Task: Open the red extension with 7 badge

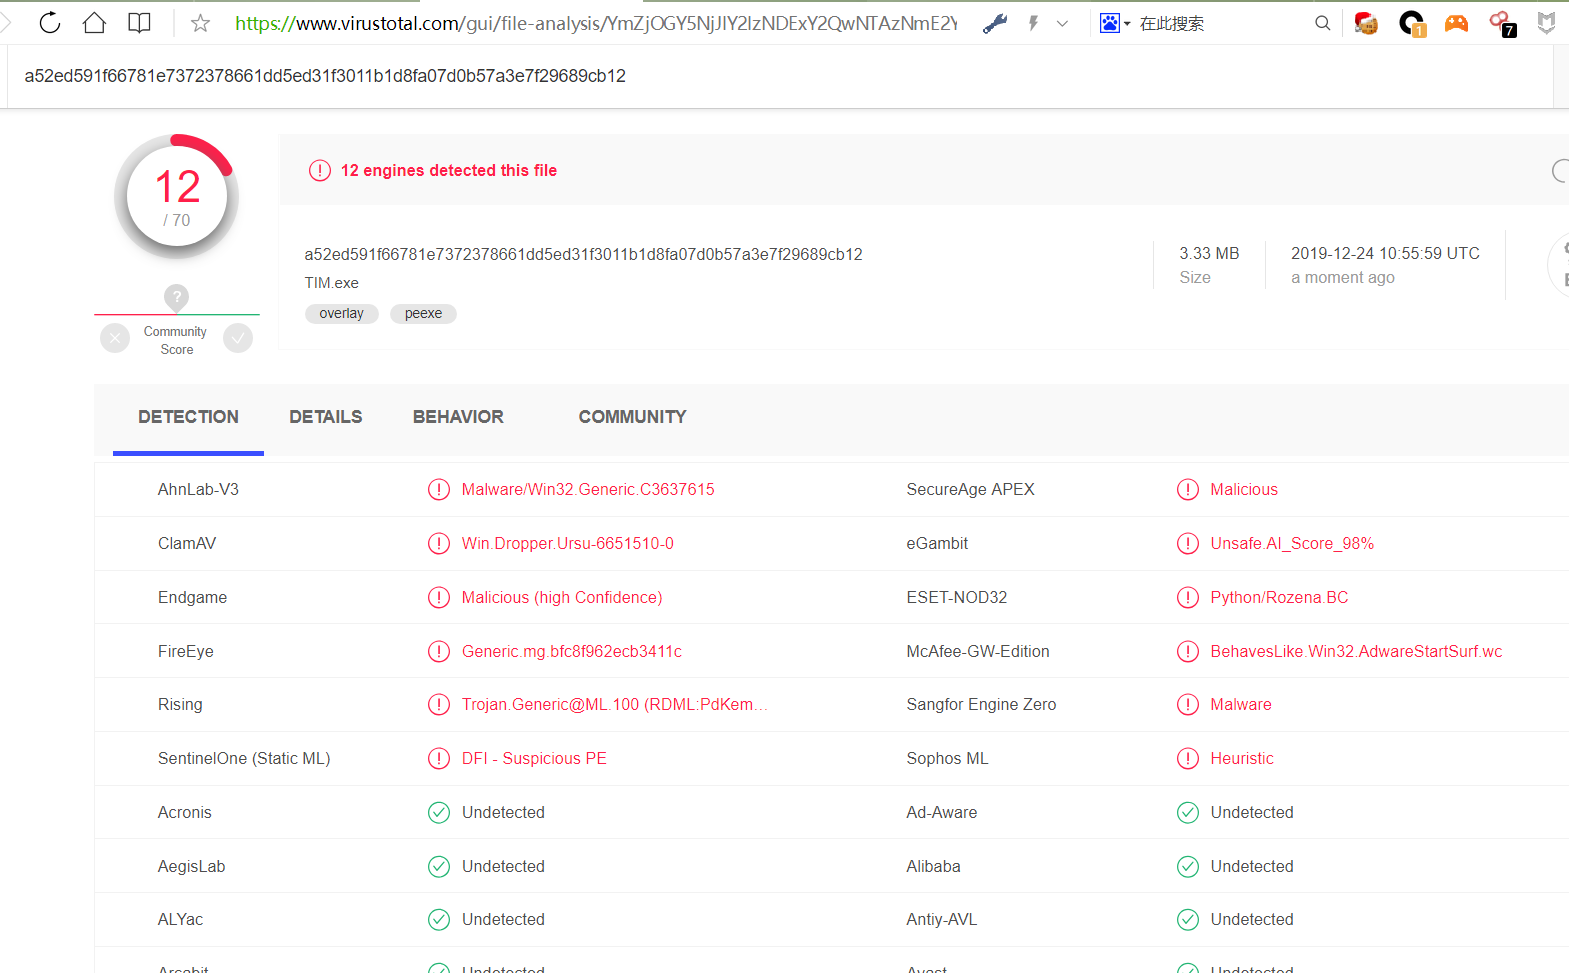Action: pos(1502,23)
